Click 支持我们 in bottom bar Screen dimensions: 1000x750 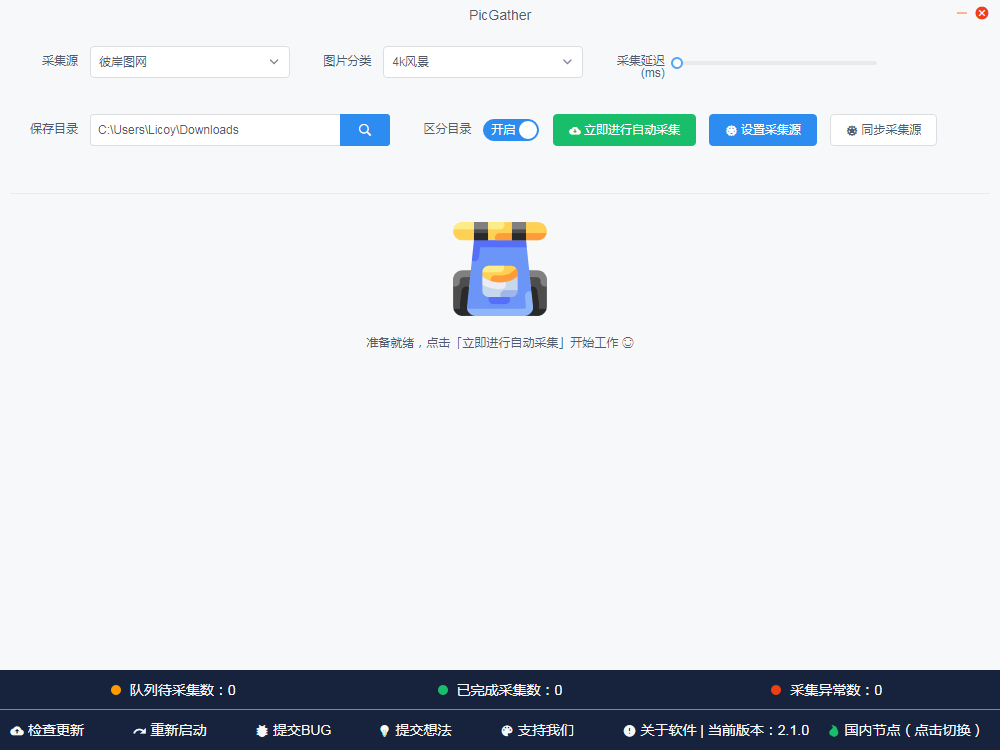[x=538, y=730]
